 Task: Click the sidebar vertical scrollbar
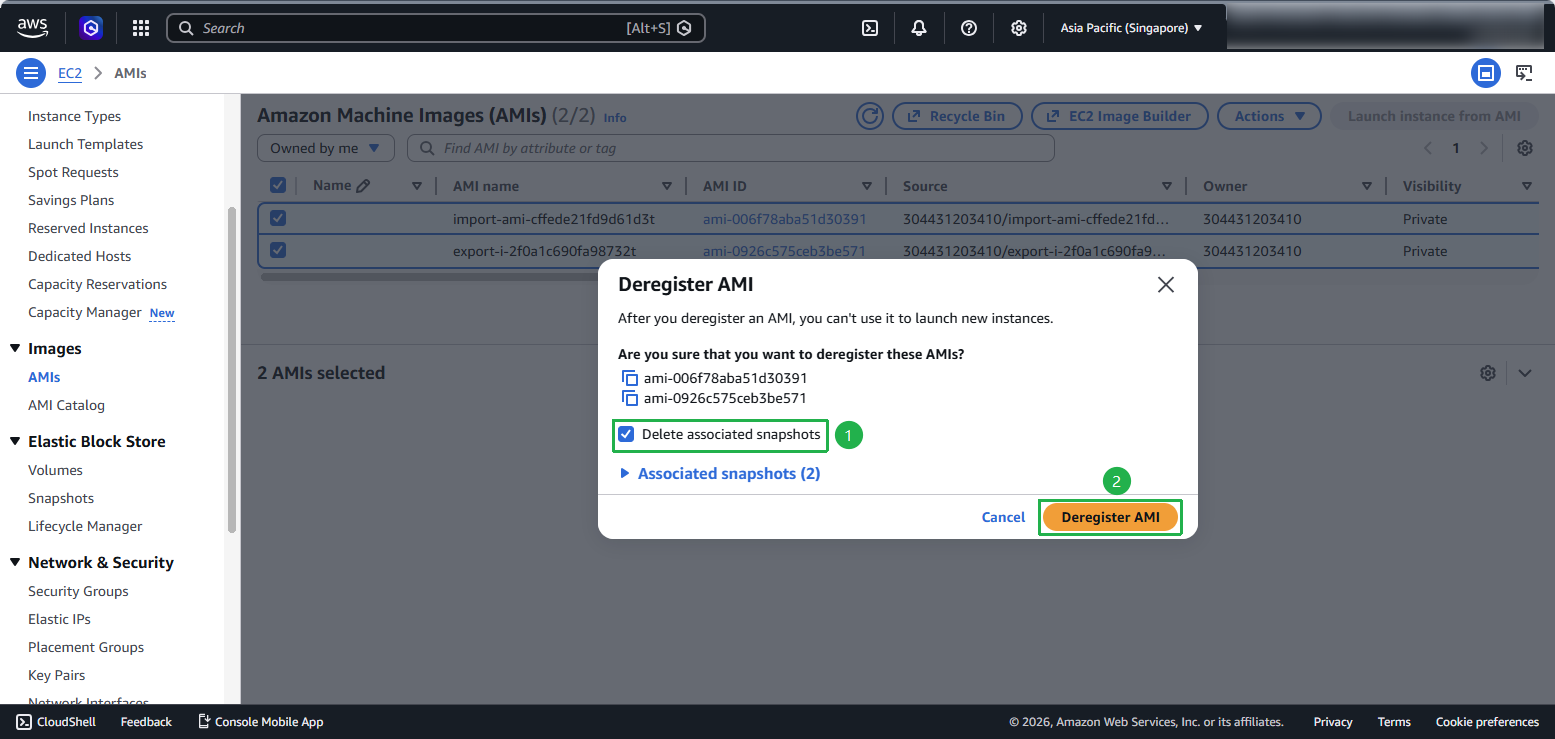point(233,370)
